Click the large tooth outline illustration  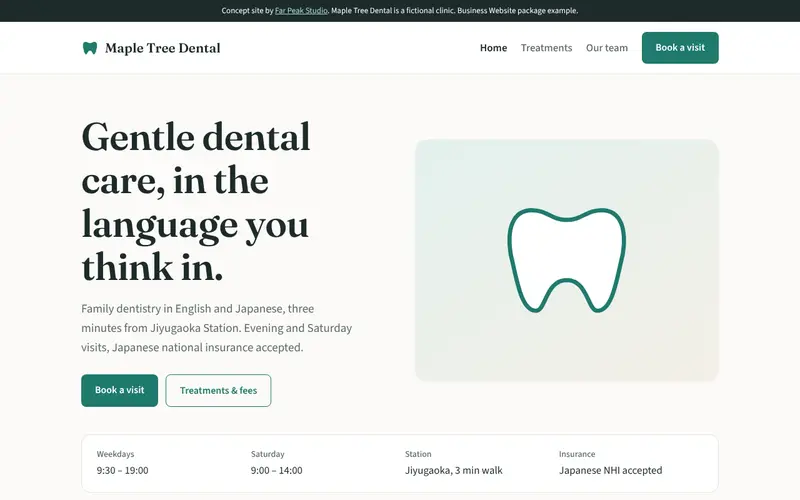pos(566,260)
